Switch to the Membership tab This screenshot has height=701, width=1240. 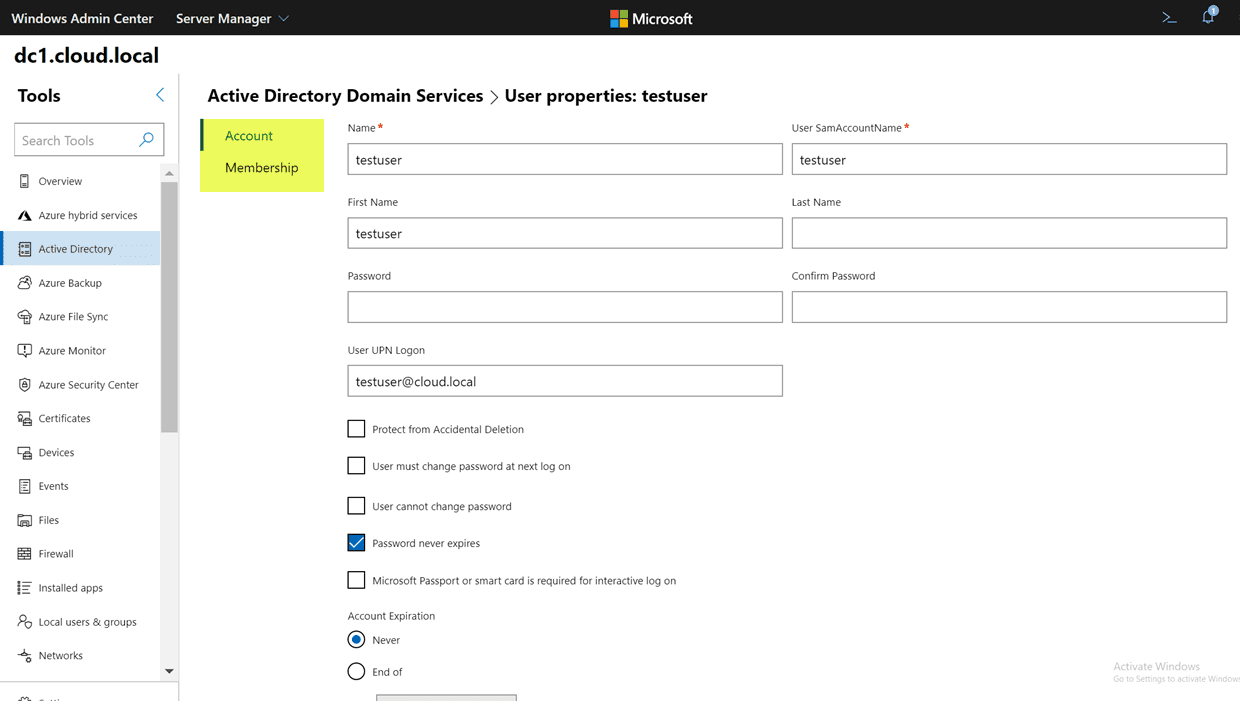pyautogui.click(x=261, y=167)
